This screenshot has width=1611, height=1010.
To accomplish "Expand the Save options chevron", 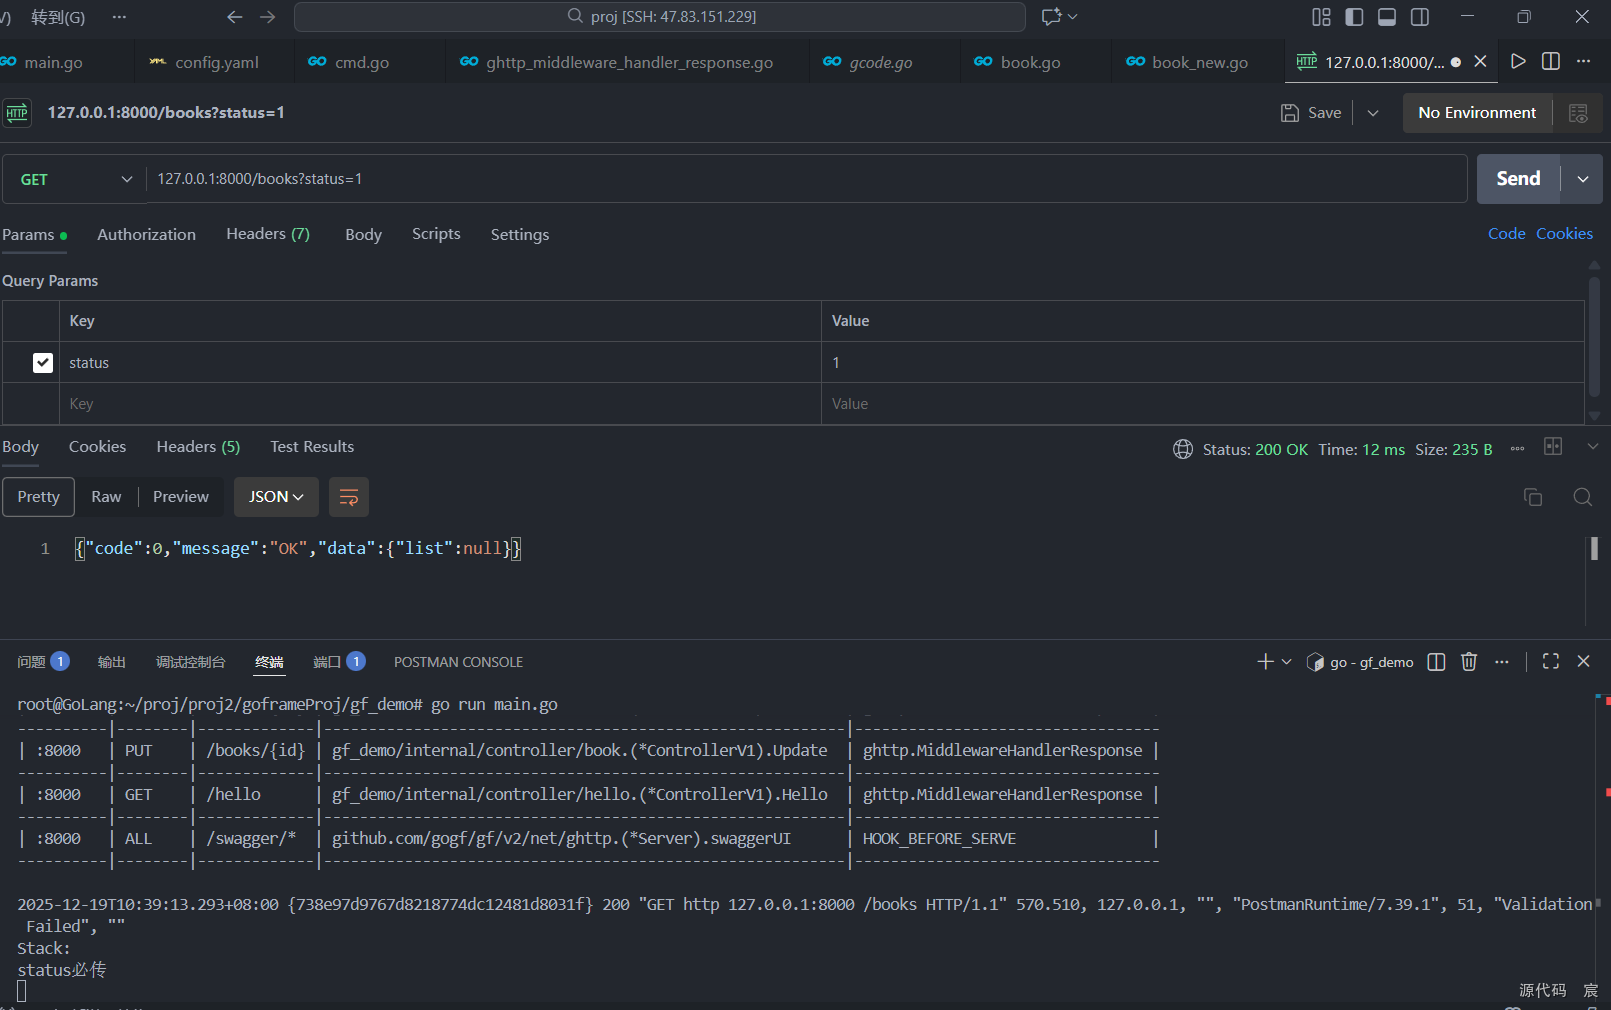I will tap(1373, 113).
